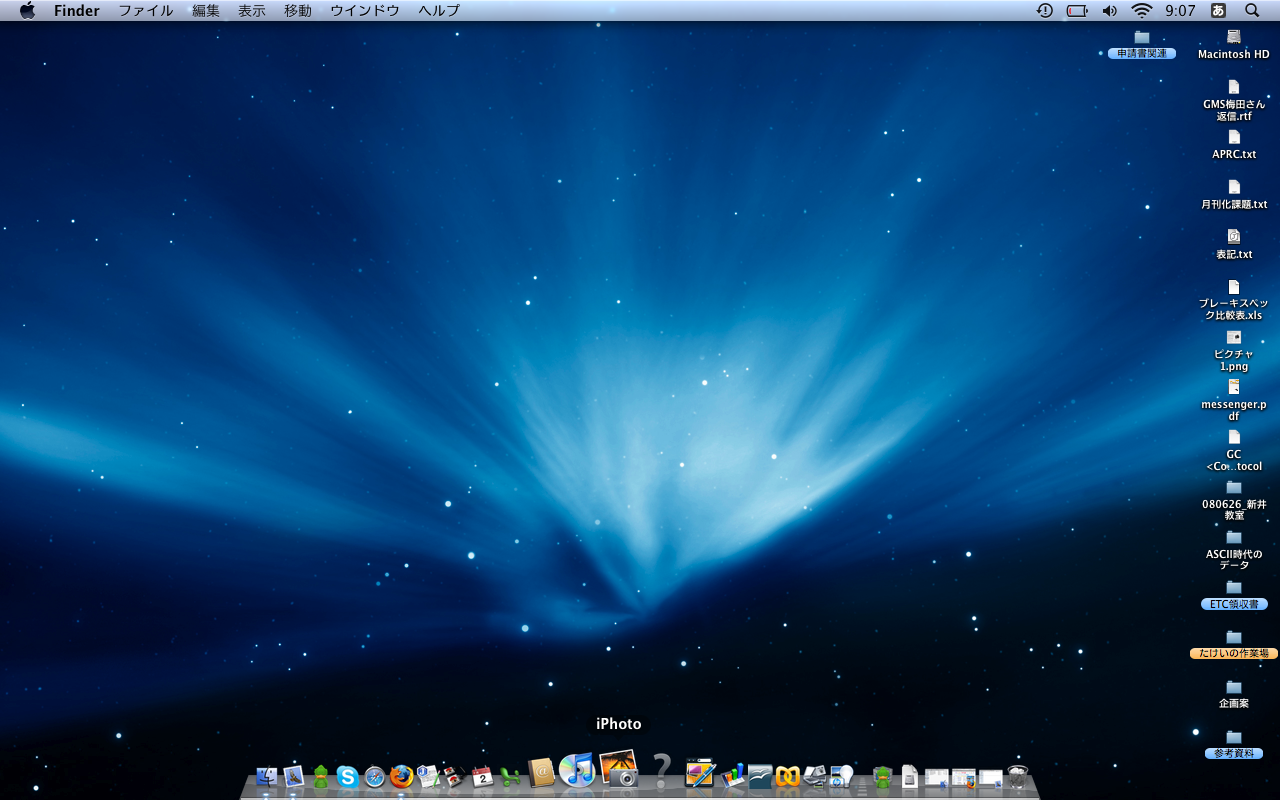Image resolution: width=1280 pixels, height=800 pixels.
Task: Open iPhoto in the Dock
Action: point(619,768)
